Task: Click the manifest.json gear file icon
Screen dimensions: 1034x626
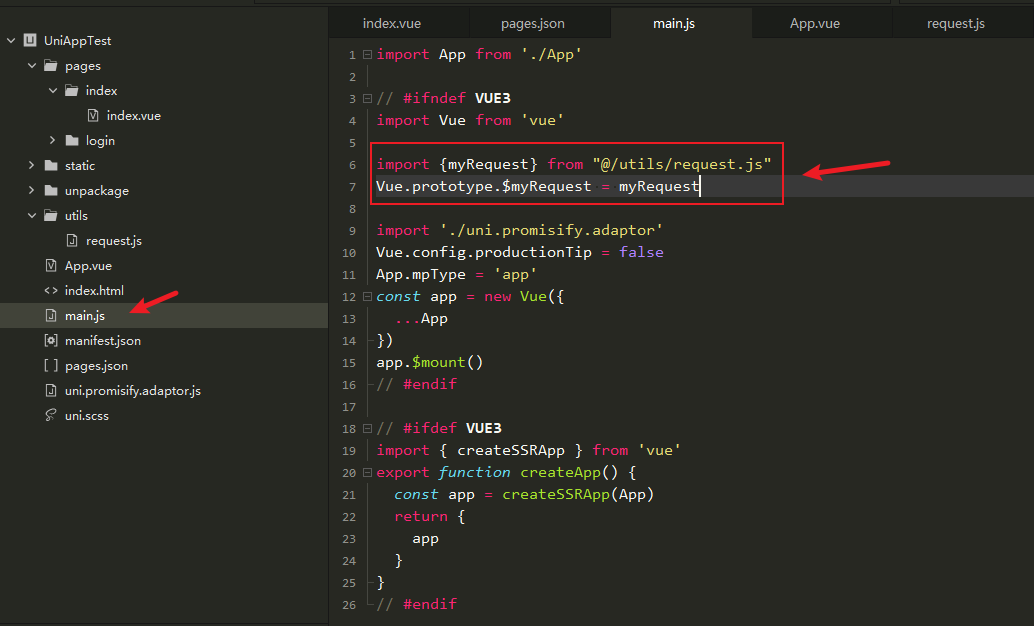Action: coord(51,340)
